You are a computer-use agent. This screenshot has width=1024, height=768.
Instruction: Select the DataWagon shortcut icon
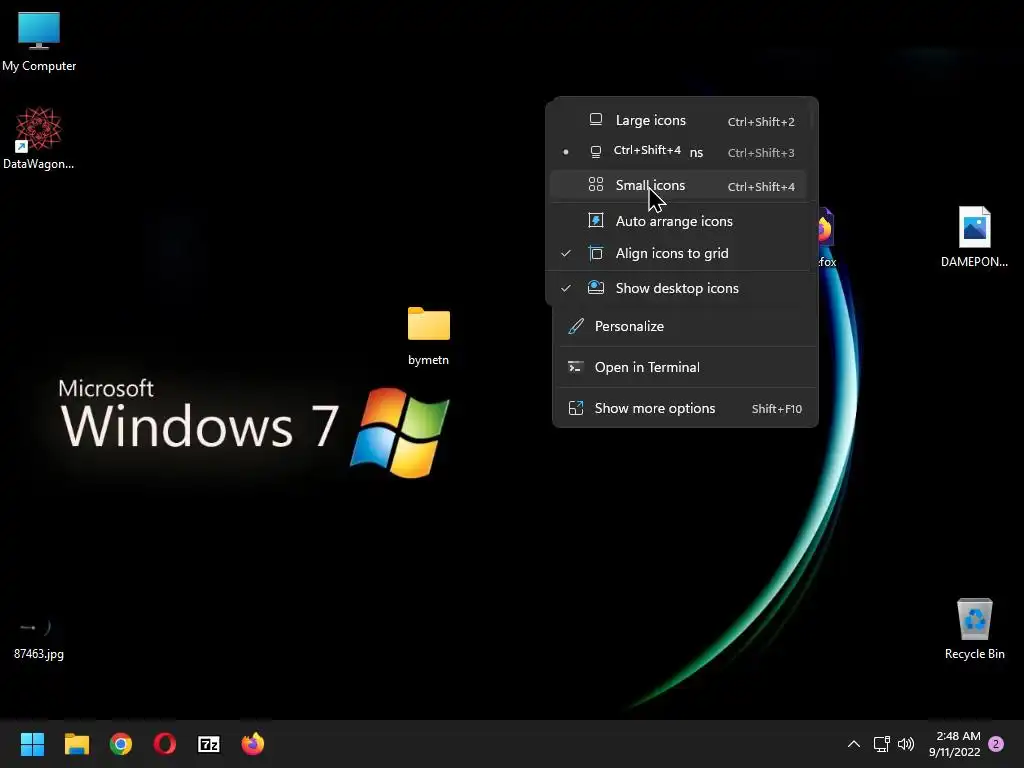[x=39, y=138]
